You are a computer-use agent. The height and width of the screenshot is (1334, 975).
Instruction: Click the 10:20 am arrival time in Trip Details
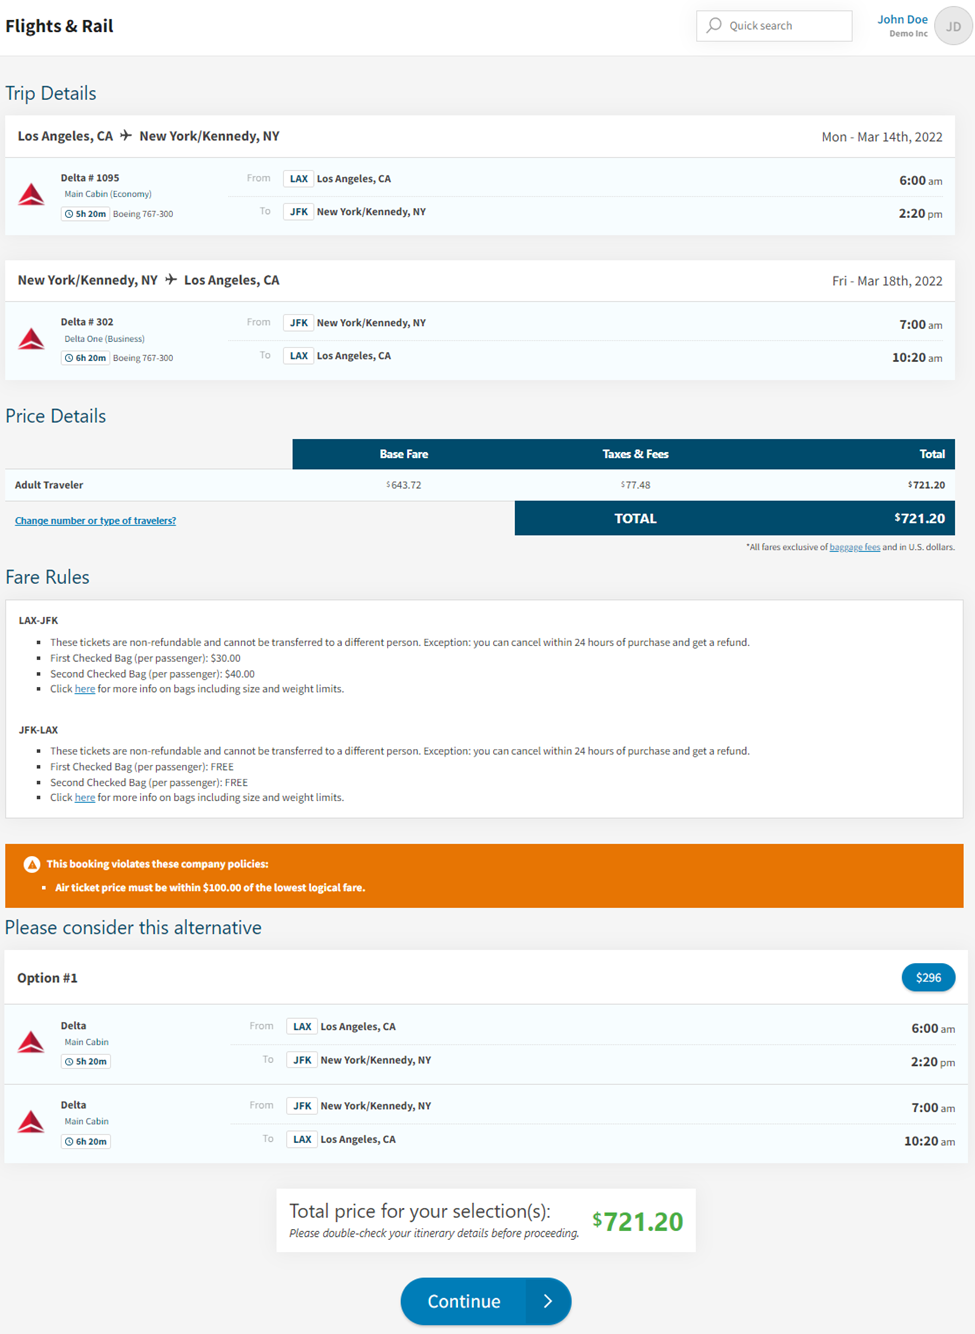coord(917,358)
